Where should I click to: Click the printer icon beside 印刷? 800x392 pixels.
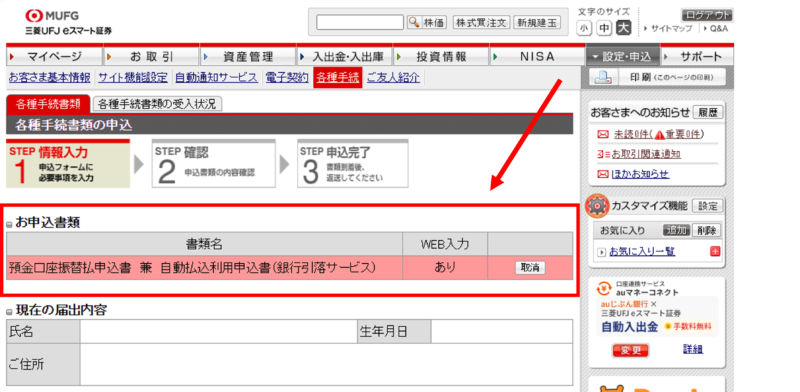604,78
